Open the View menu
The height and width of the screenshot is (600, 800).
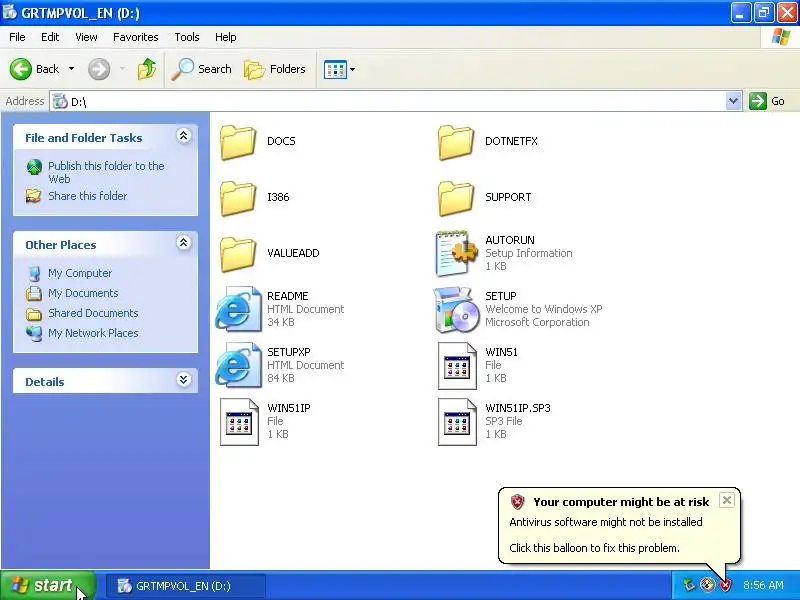click(x=86, y=37)
